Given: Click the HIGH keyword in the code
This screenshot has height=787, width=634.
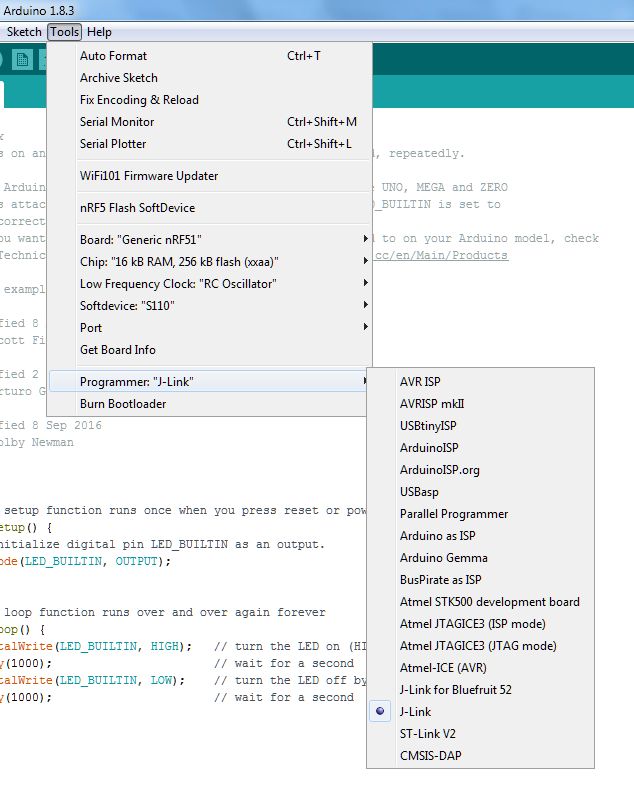Looking at the screenshot, I should [x=165, y=646].
